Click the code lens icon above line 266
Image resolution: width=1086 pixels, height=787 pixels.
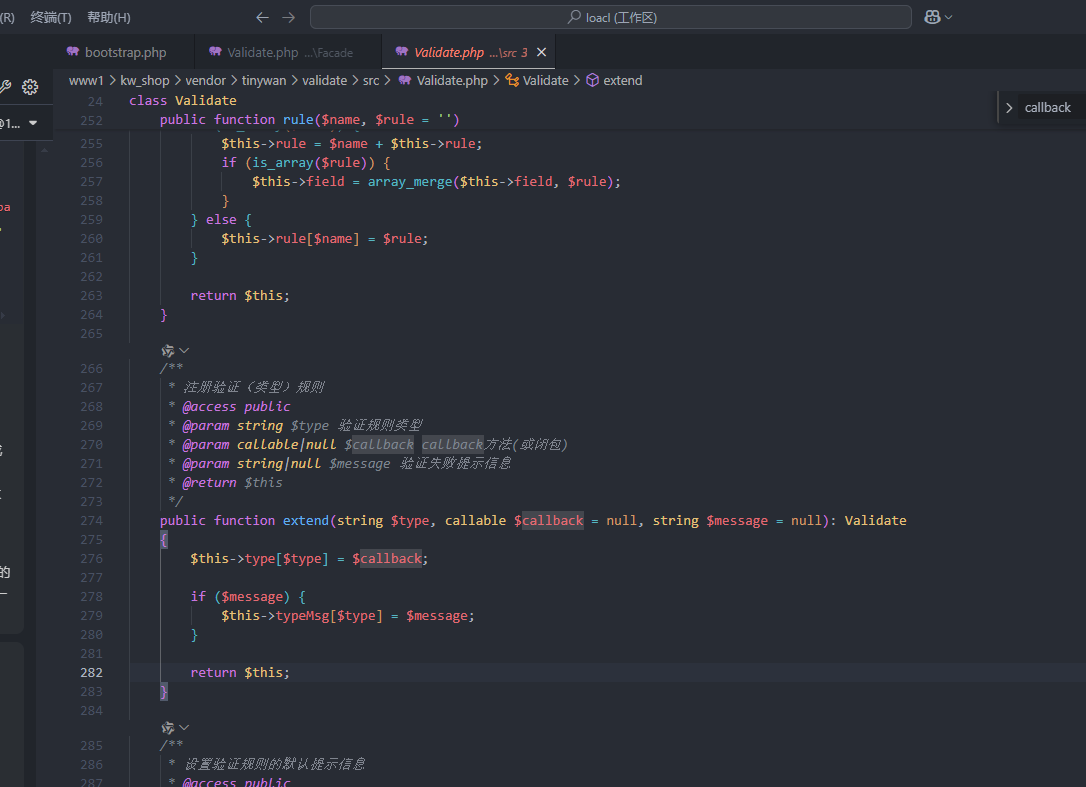pyautogui.click(x=168, y=351)
